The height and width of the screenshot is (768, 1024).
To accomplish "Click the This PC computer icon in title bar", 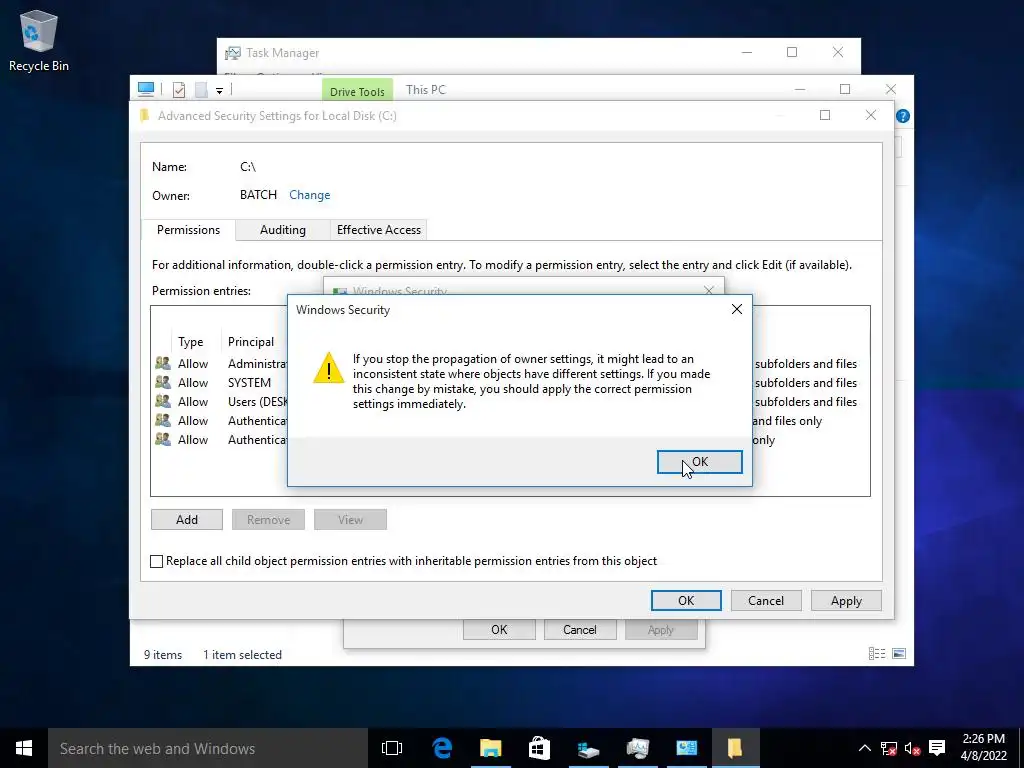I will point(146,89).
